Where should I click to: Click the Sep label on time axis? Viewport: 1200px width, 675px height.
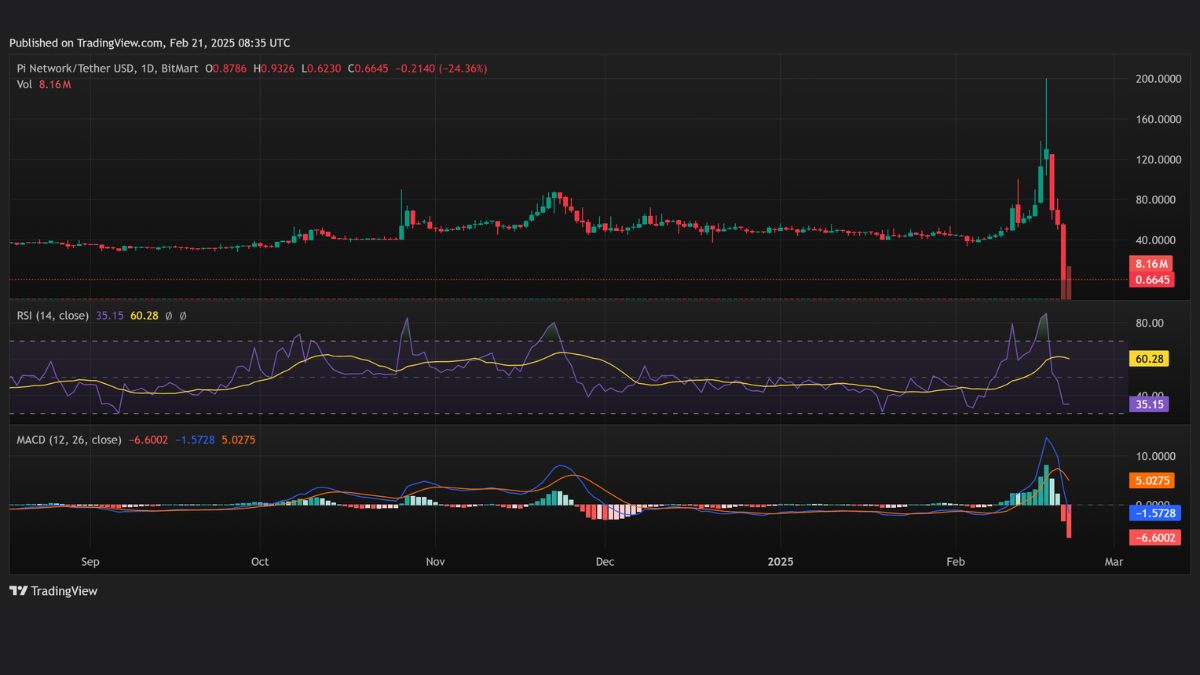coord(91,562)
